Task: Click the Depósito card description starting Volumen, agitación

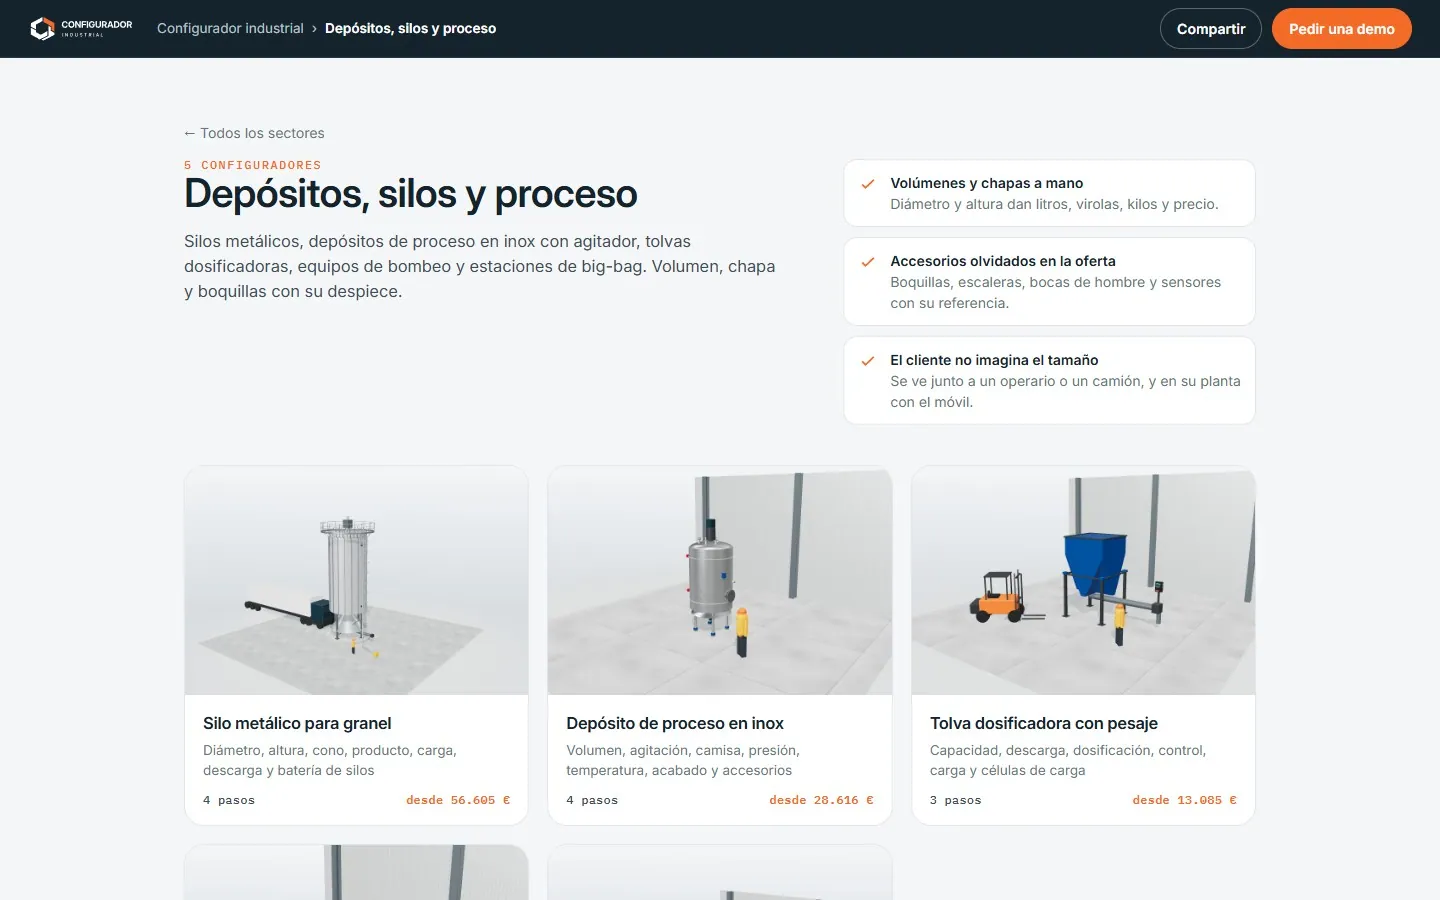Action: [683, 760]
